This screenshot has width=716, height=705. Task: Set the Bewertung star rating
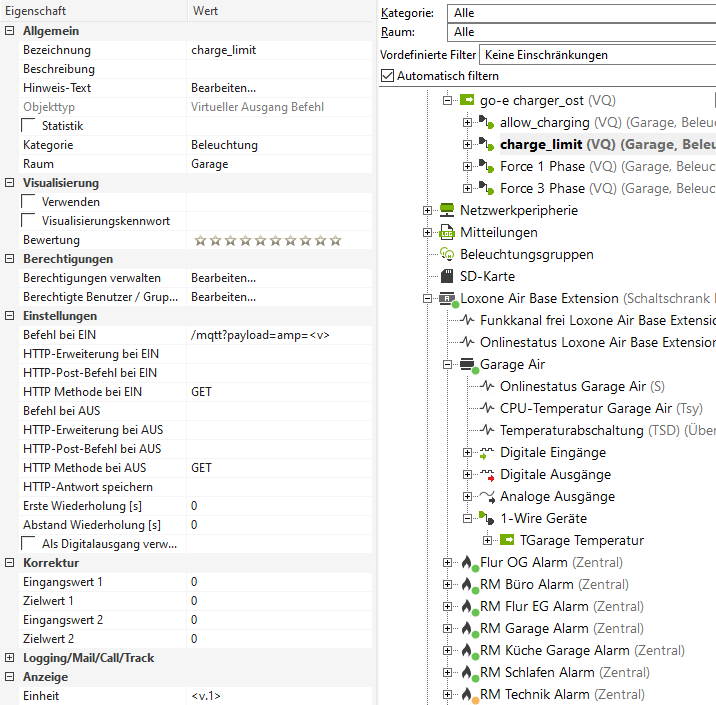[x=267, y=240]
